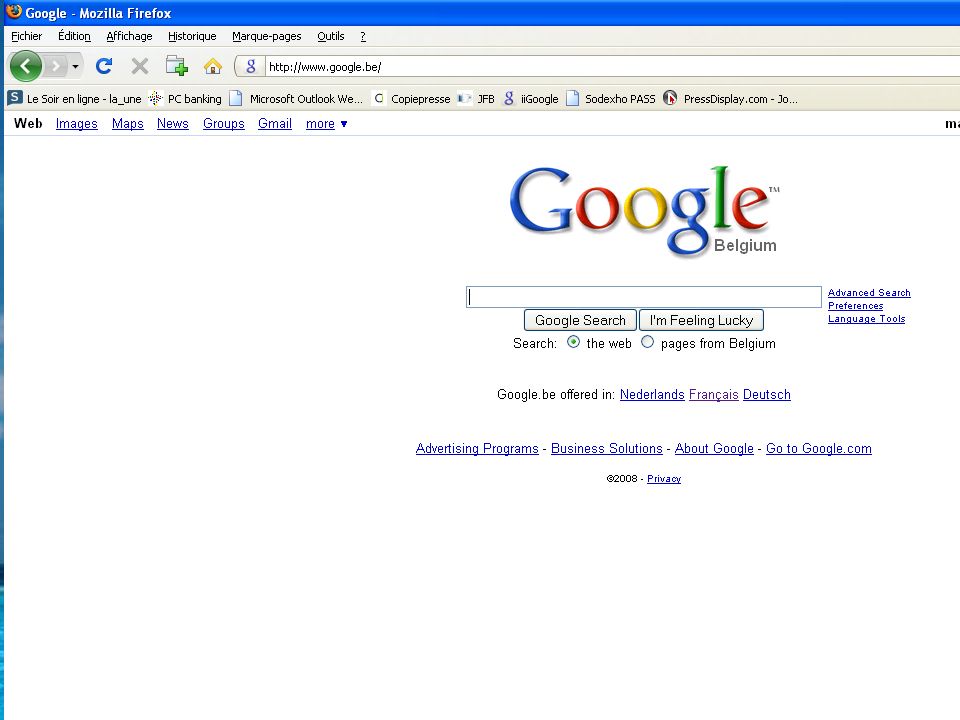Reload the page with the blue refresh icon

pyautogui.click(x=104, y=66)
